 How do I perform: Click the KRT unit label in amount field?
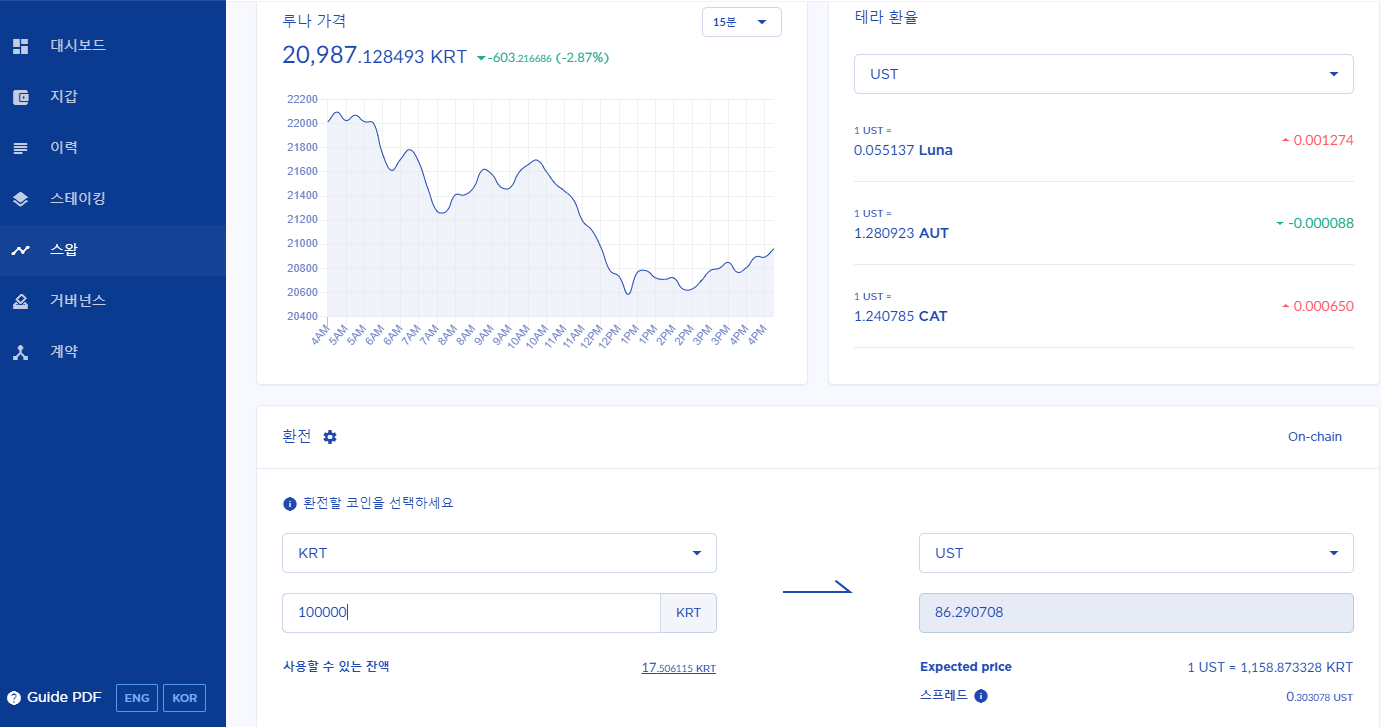(689, 613)
